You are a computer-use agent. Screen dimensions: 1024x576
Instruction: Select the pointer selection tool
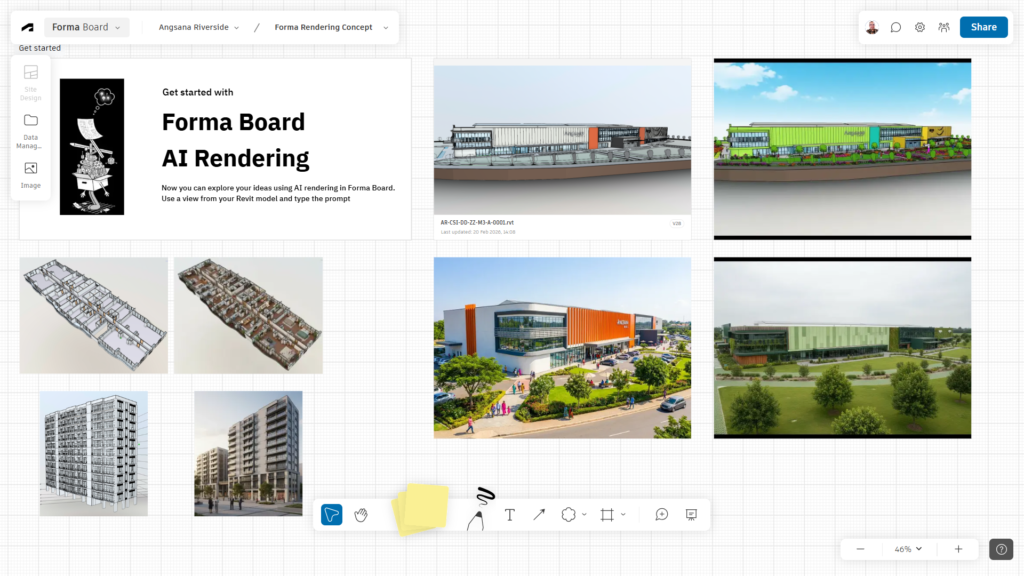(x=332, y=515)
